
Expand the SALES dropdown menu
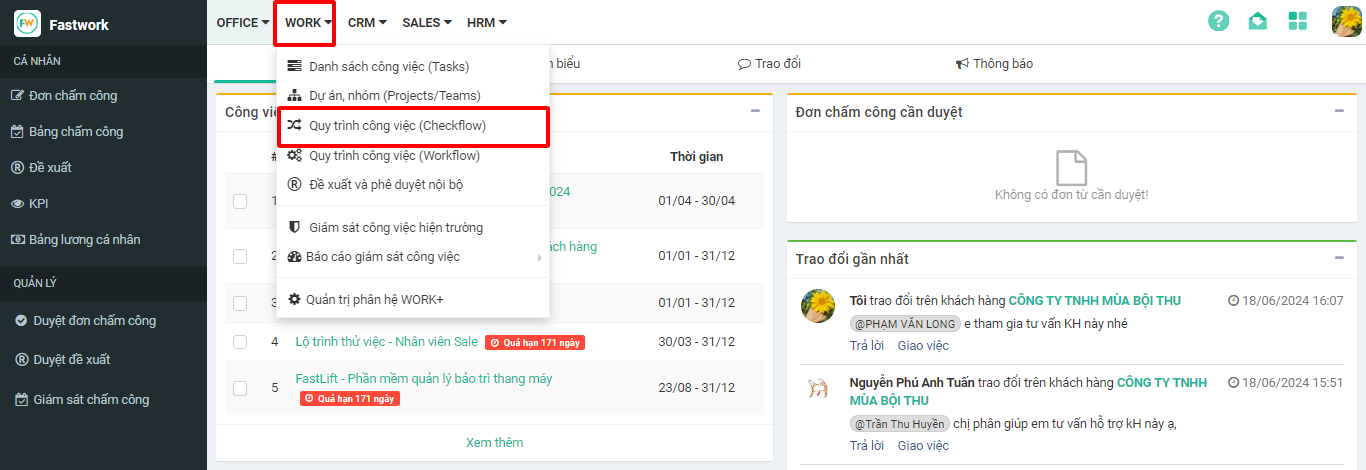click(427, 22)
